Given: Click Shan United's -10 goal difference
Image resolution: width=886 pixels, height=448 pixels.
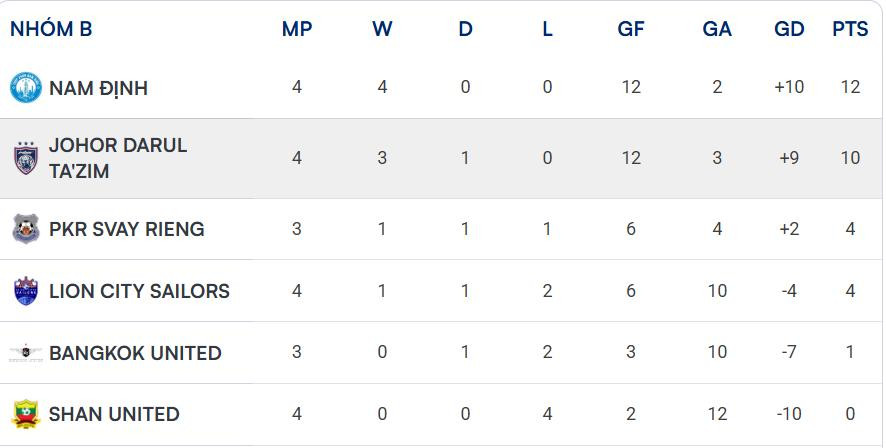Looking at the screenshot, I should pyautogui.click(x=790, y=414).
